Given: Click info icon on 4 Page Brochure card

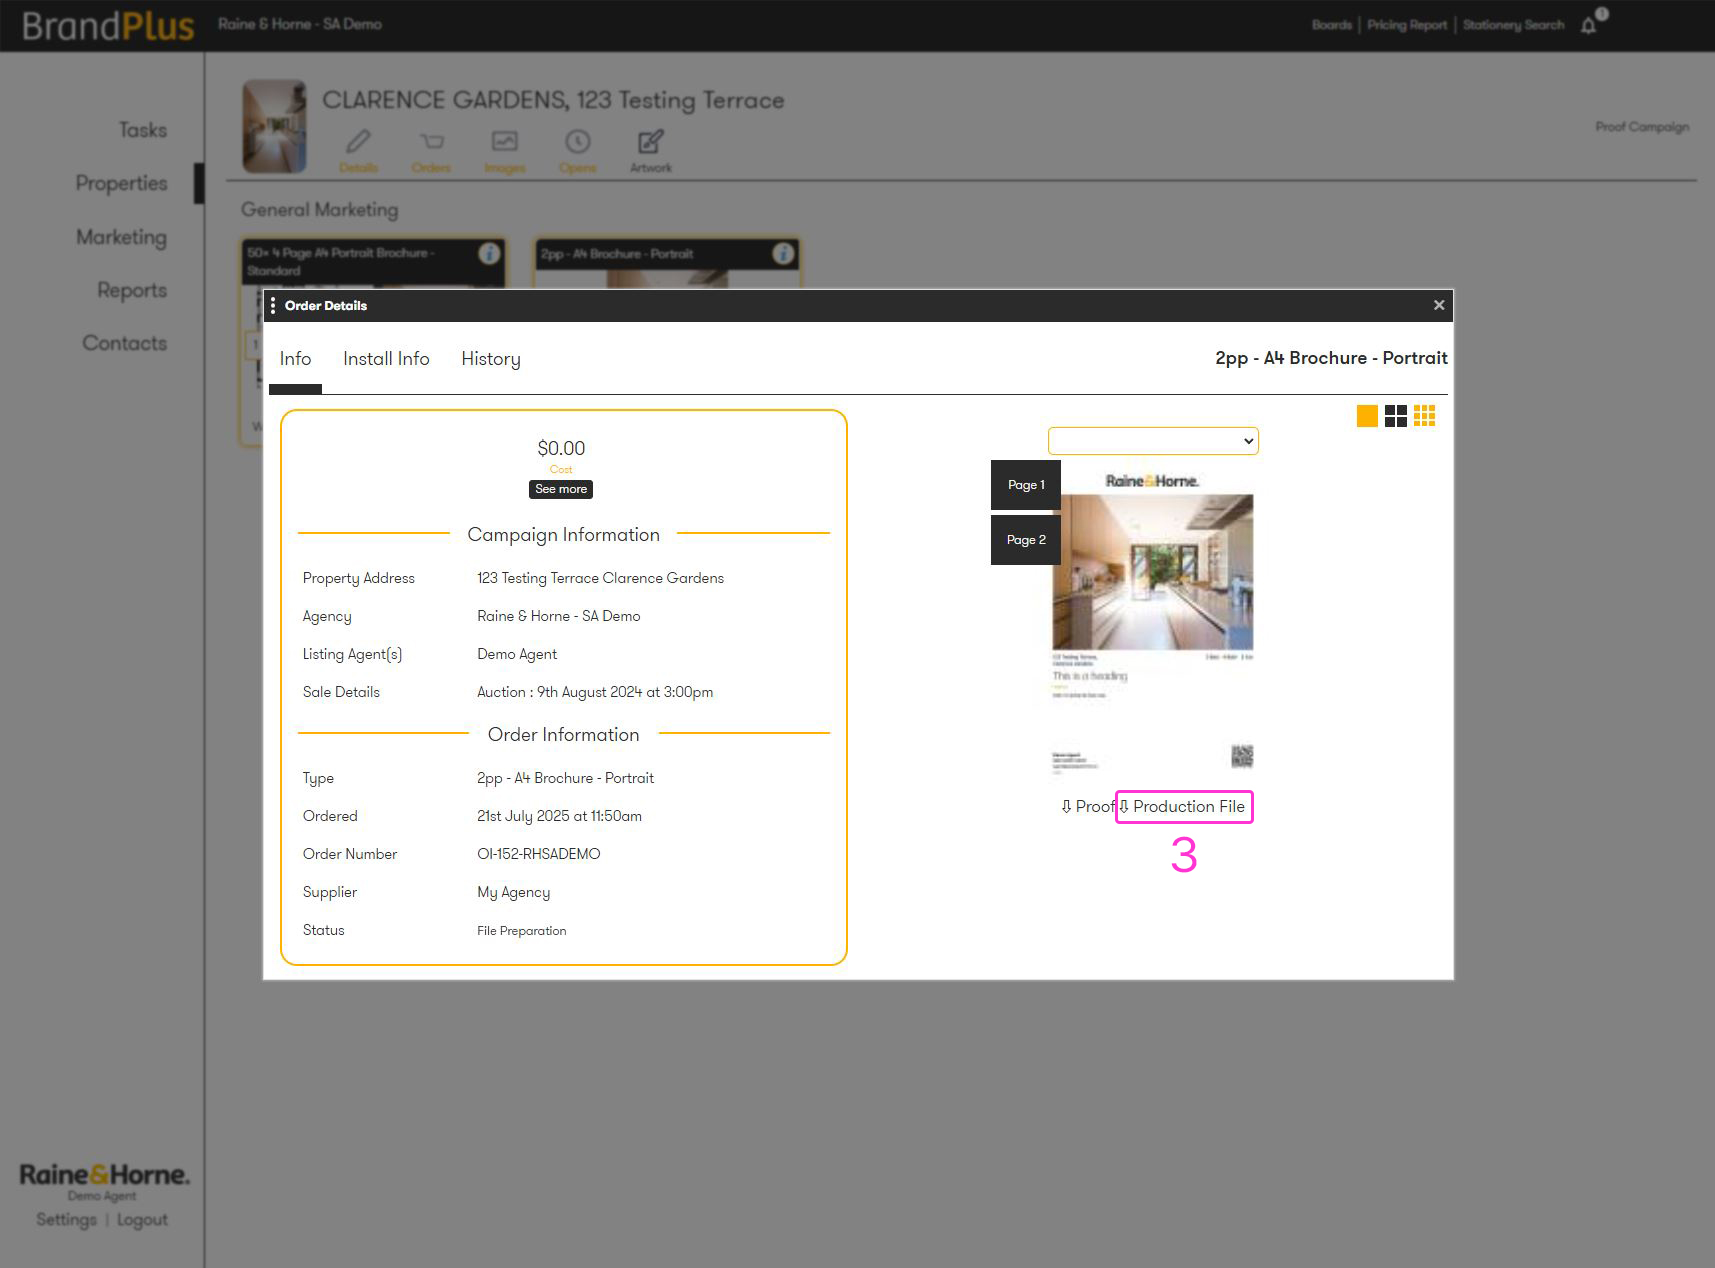Looking at the screenshot, I should click(x=489, y=253).
